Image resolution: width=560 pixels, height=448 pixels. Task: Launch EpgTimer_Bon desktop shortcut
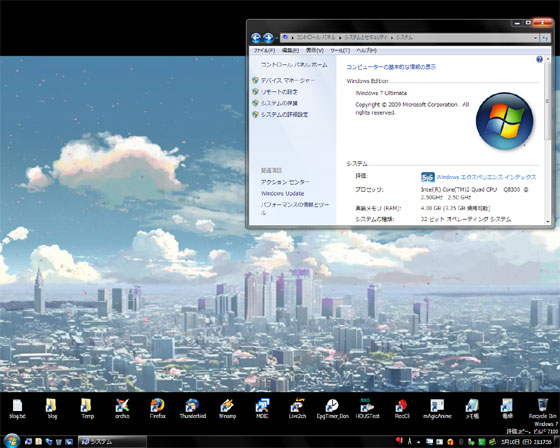332,409
